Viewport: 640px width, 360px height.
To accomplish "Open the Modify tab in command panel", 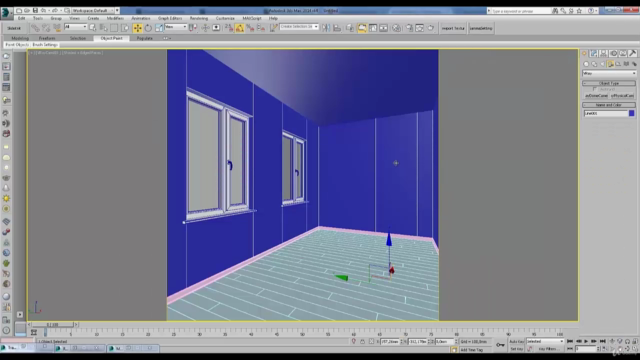I will (x=594, y=53).
